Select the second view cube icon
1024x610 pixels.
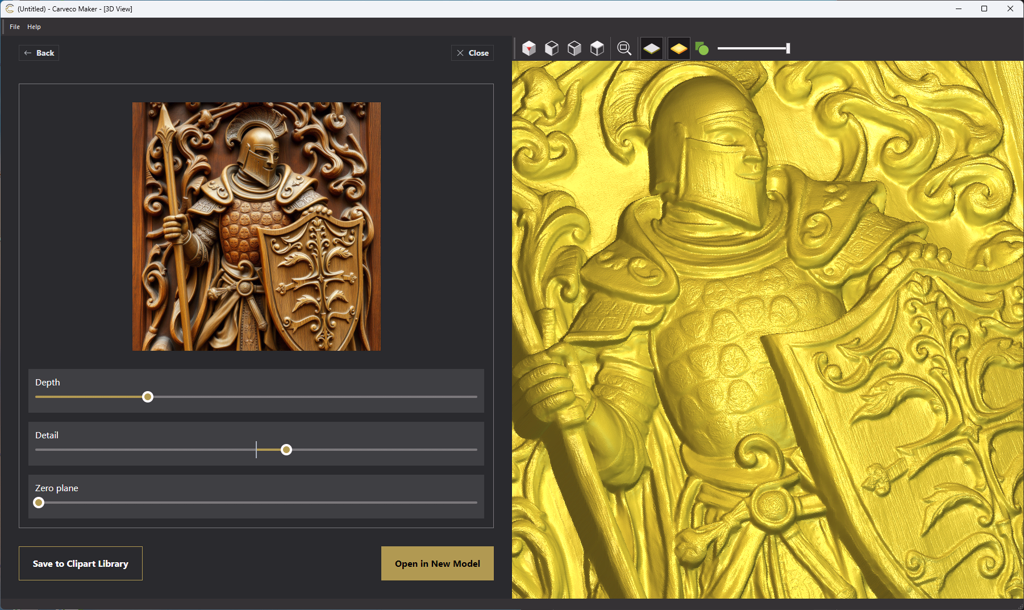(x=551, y=48)
